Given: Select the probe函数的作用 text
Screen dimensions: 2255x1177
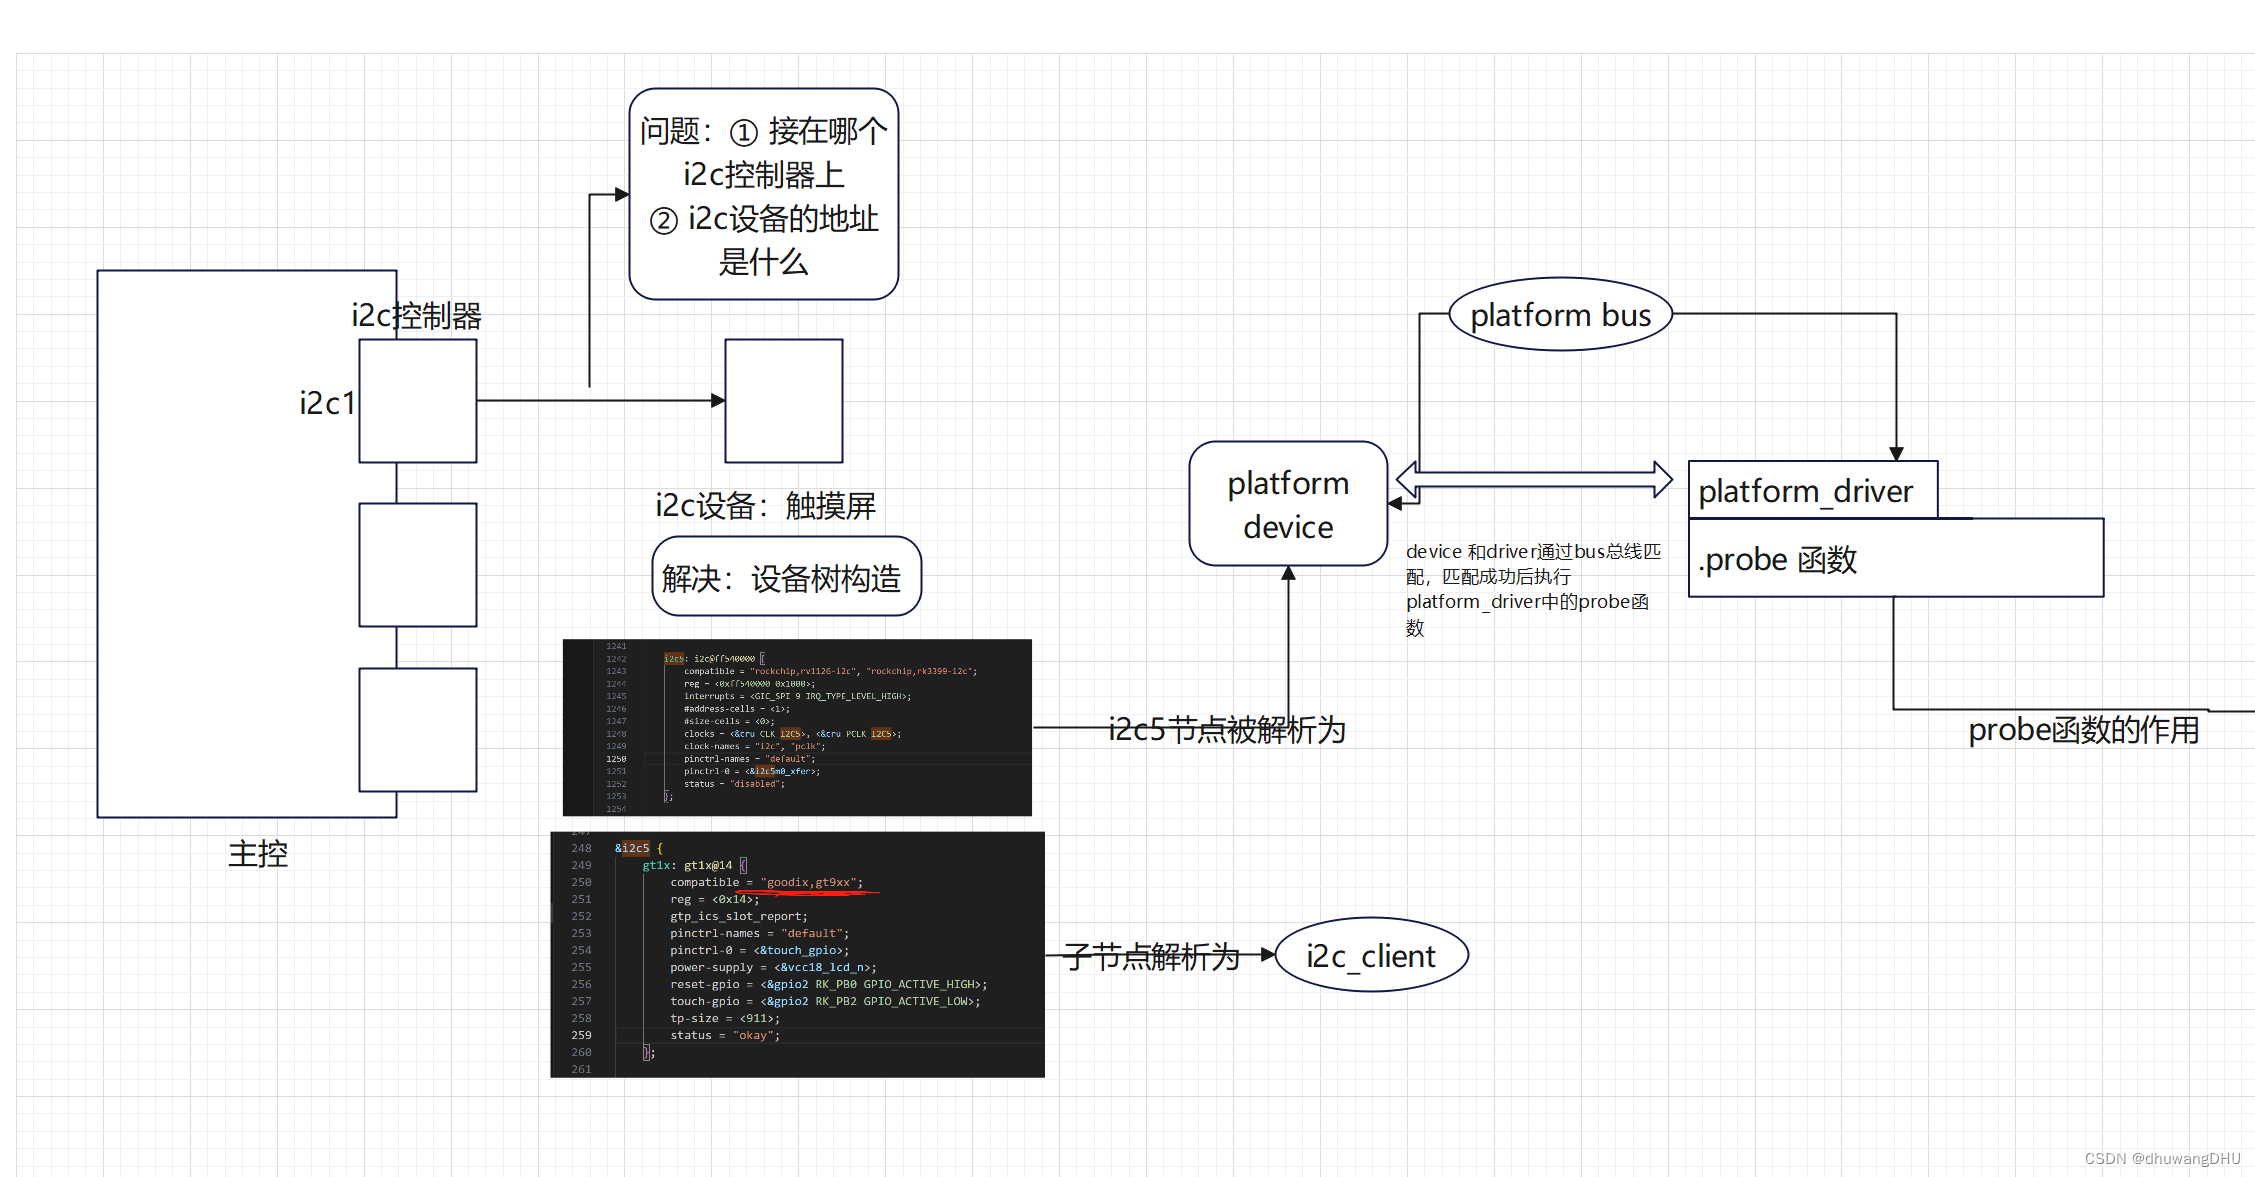Looking at the screenshot, I should 2084,730.
